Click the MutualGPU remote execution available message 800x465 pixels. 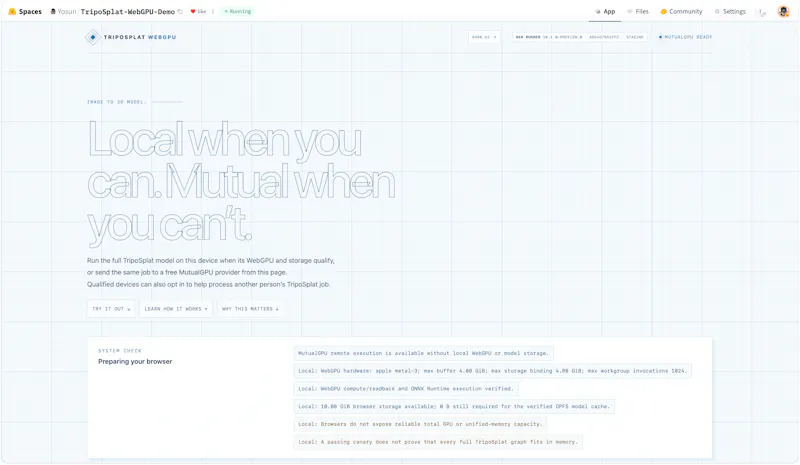click(423, 353)
